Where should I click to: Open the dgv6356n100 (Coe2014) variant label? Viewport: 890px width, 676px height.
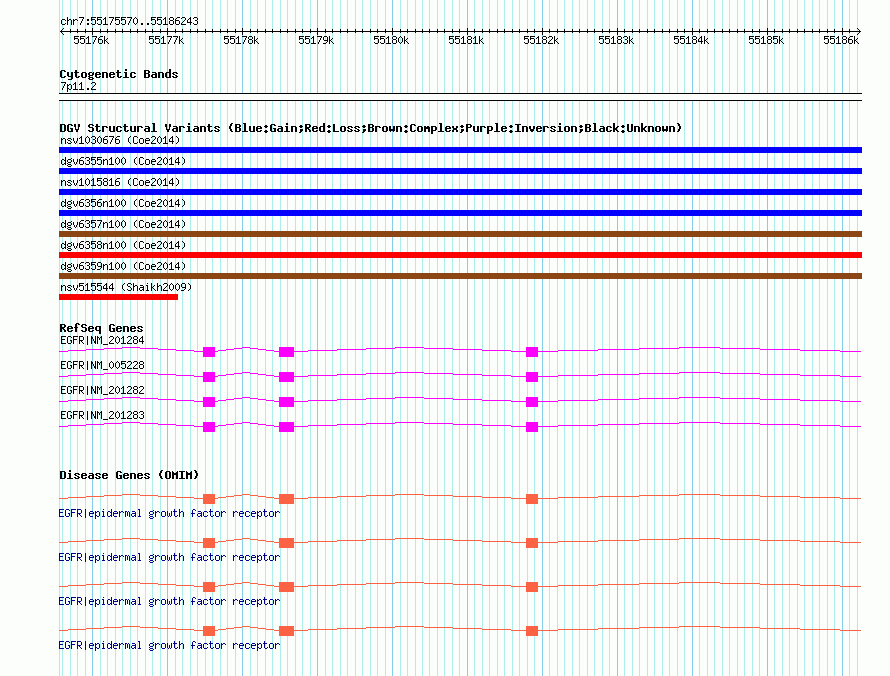[123, 203]
